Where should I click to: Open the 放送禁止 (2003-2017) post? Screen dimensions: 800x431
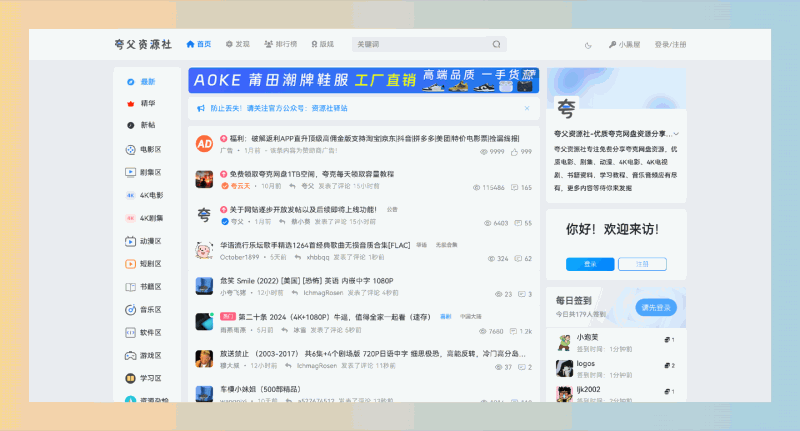(x=372, y=353)
